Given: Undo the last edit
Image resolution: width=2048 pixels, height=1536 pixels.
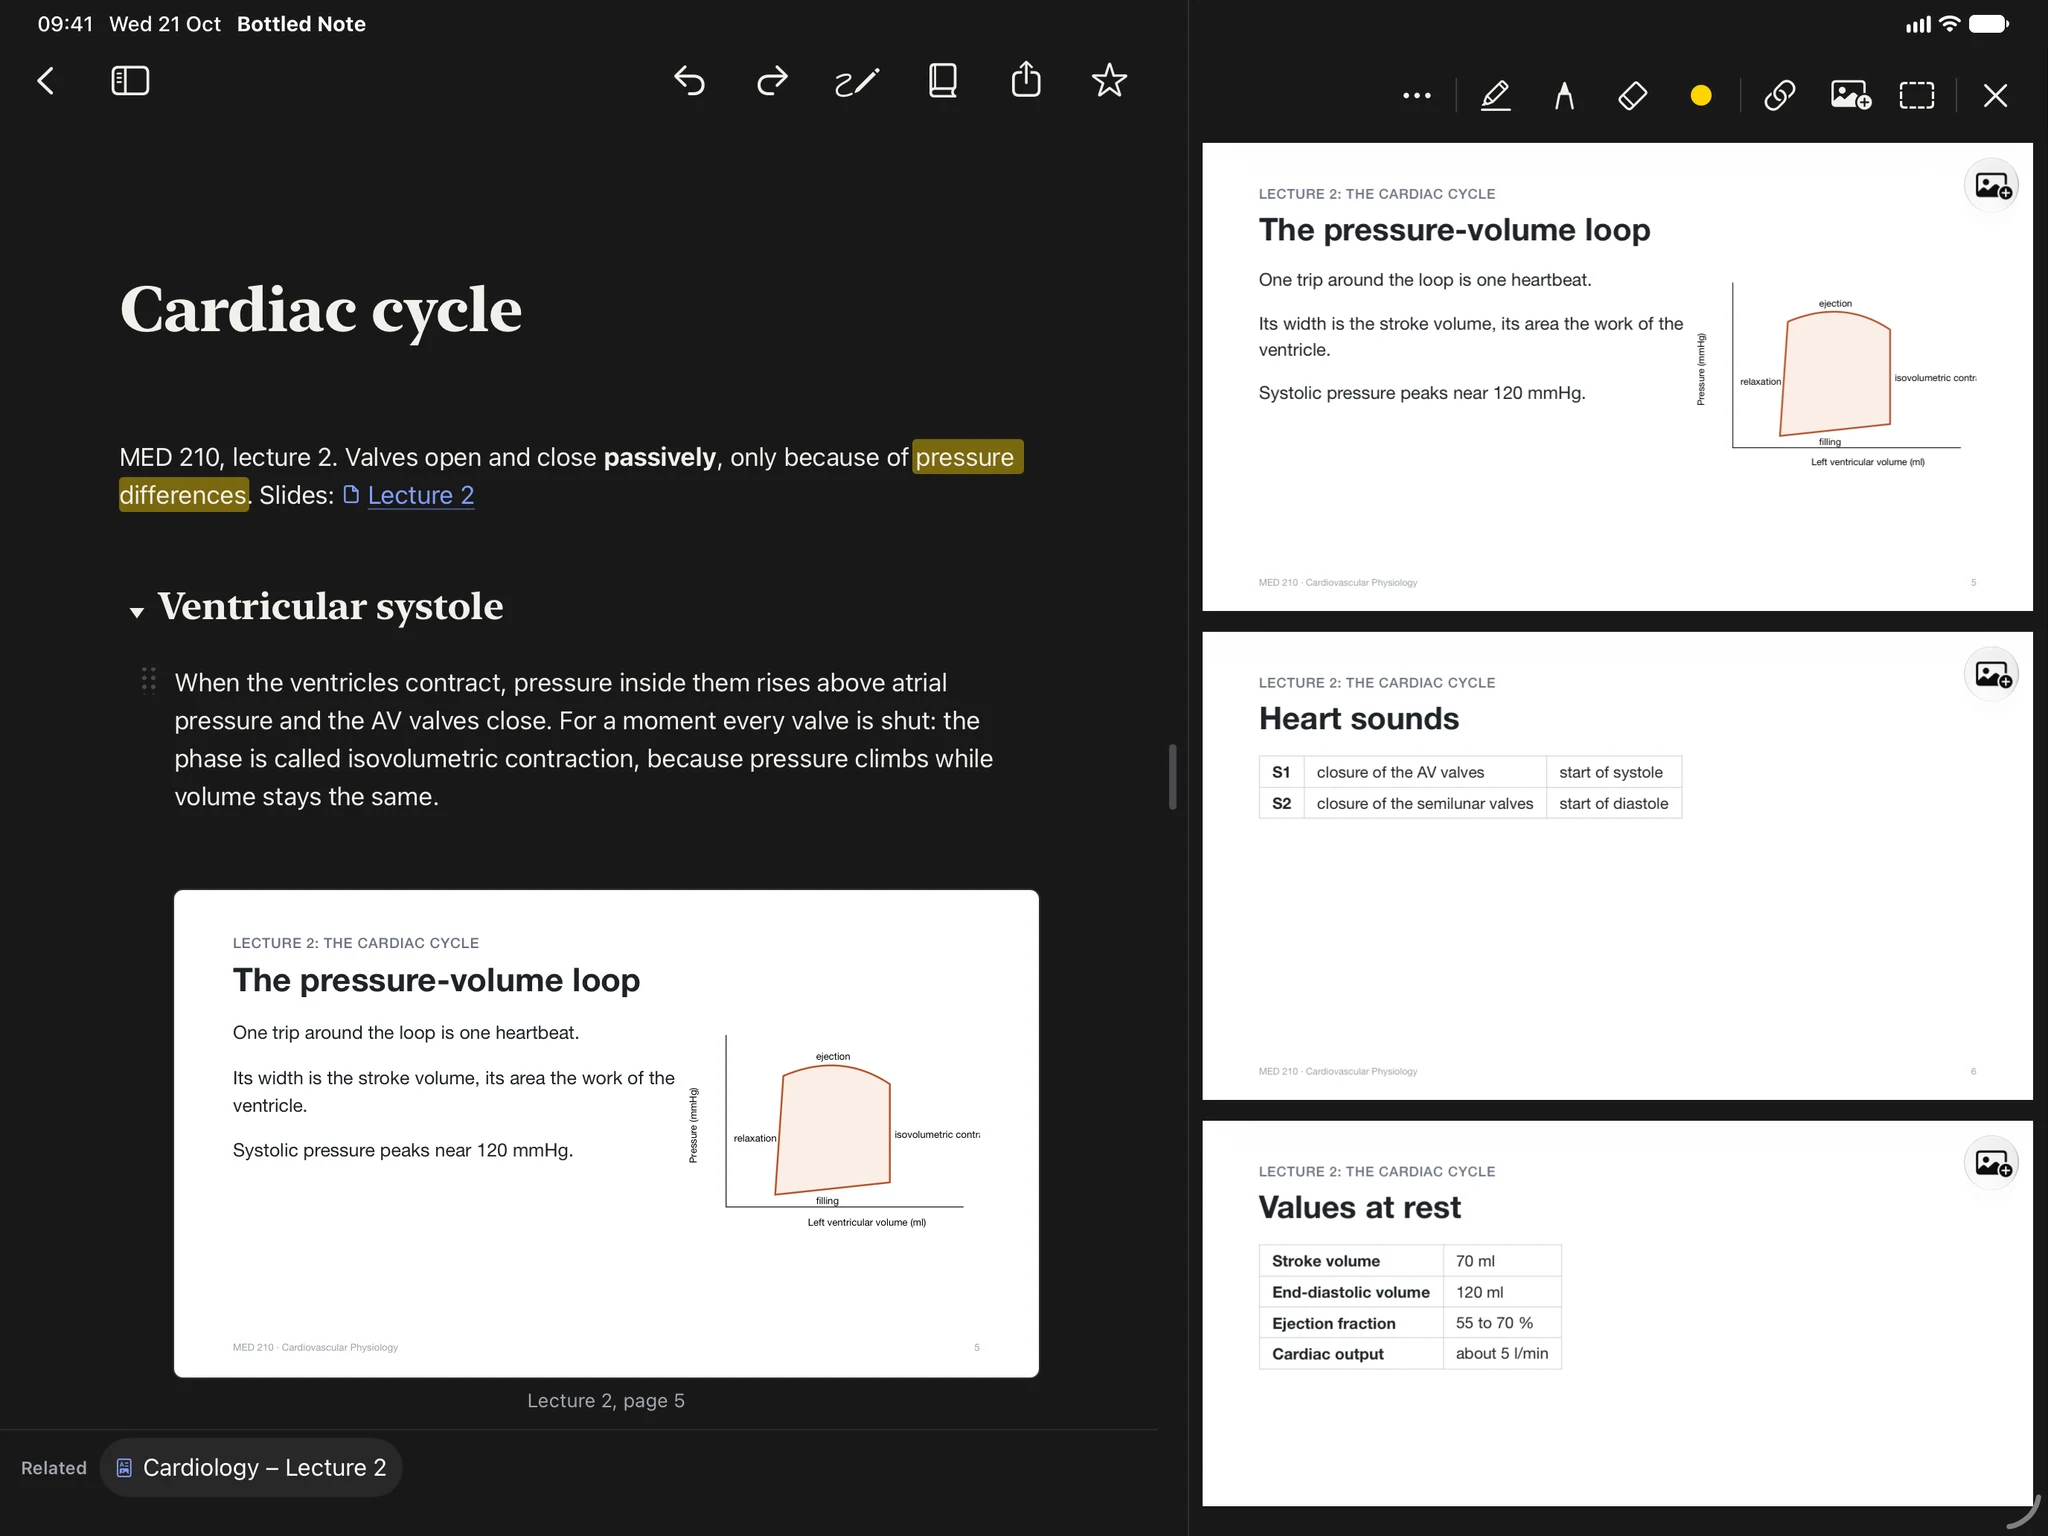Looking at the screenshot, I should (689, 81).
